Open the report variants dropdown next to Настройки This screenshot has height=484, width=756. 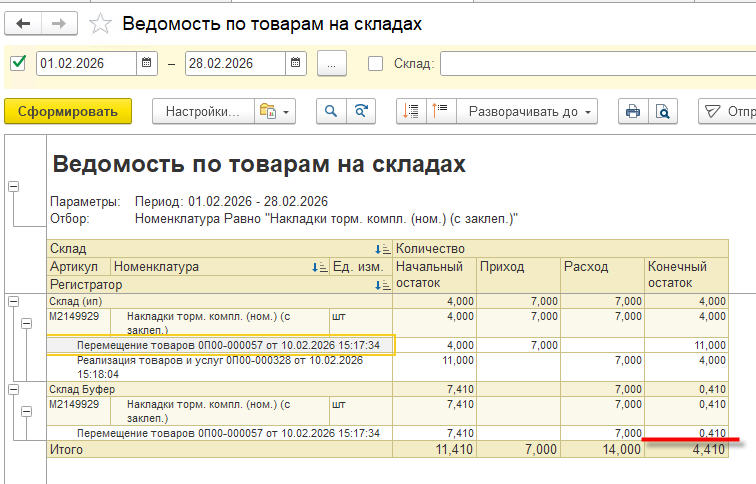coord(274,111)
